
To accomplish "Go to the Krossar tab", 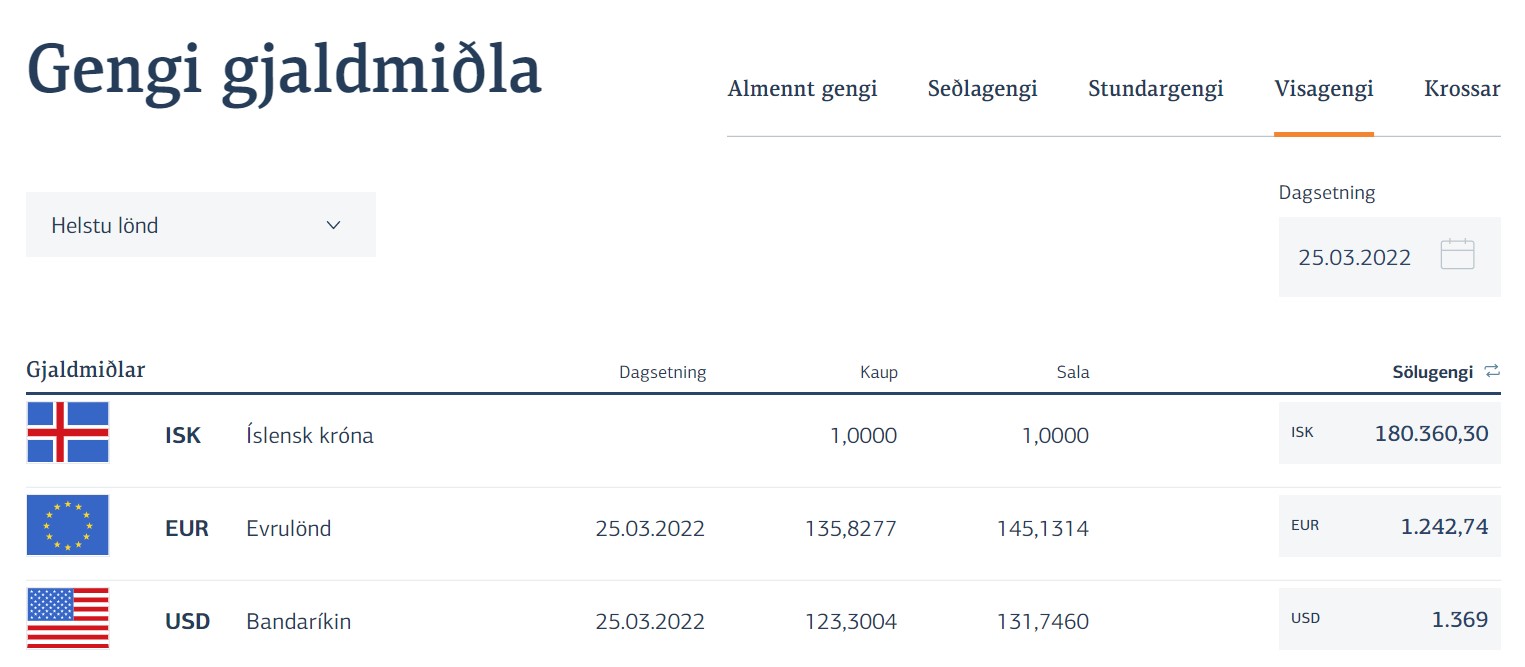I will click(x=1461, y=89).
